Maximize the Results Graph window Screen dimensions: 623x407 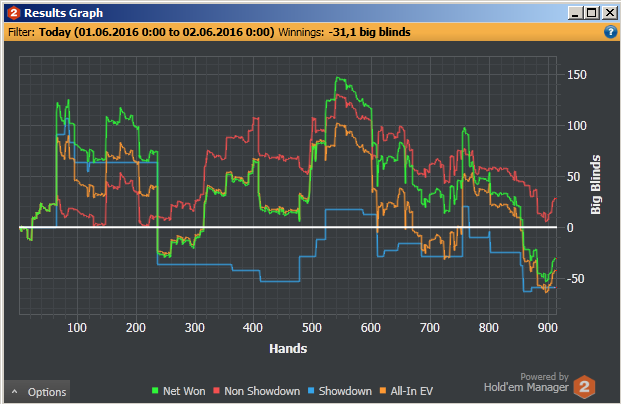pos(592,13)
